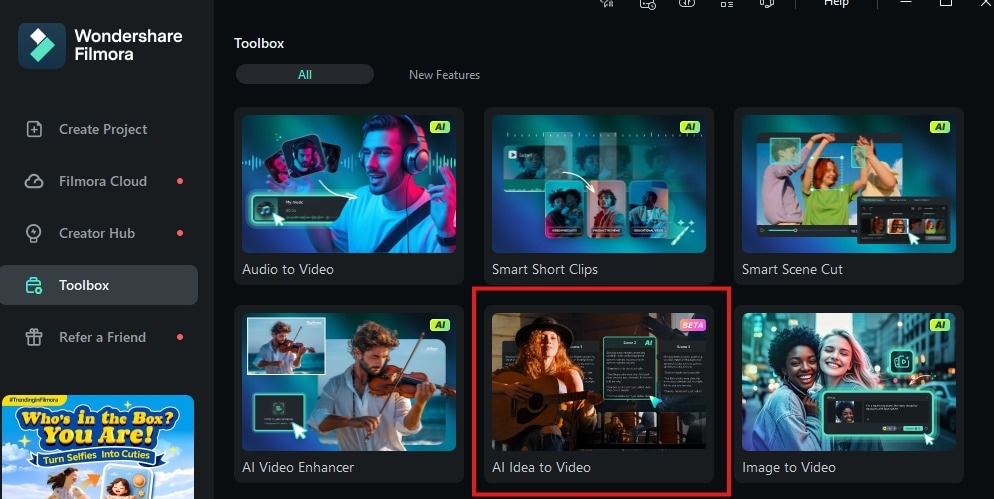
Task: Launch the Smart Scene Cut thumbnail
Action: (x=849, y=184)
